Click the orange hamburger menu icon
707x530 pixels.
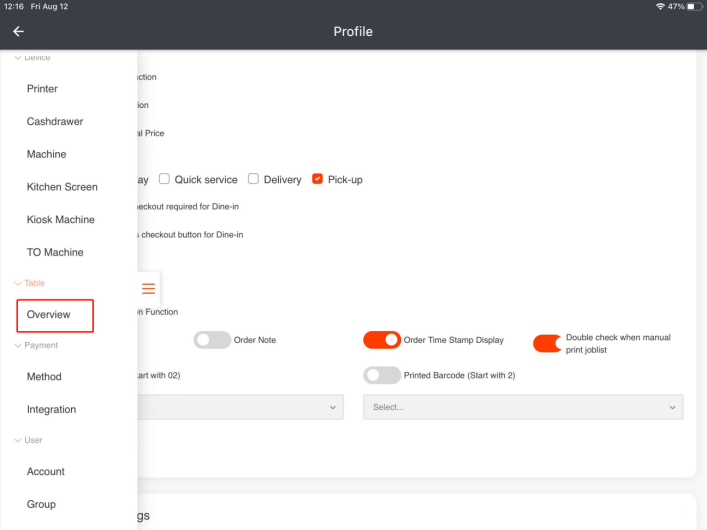(148, 289)
